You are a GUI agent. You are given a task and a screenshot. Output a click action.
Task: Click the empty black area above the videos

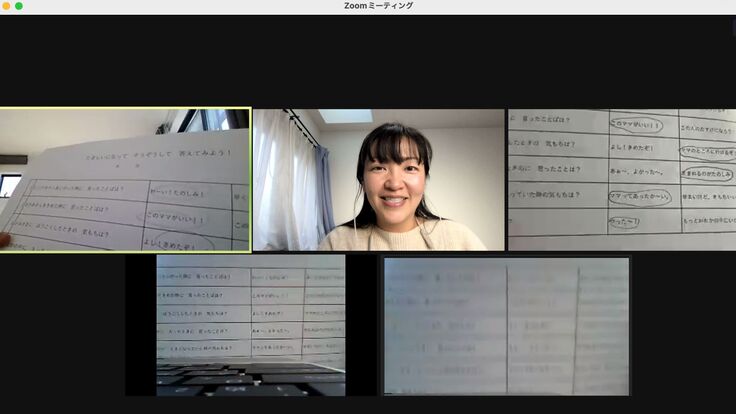(x=368, y=60)
